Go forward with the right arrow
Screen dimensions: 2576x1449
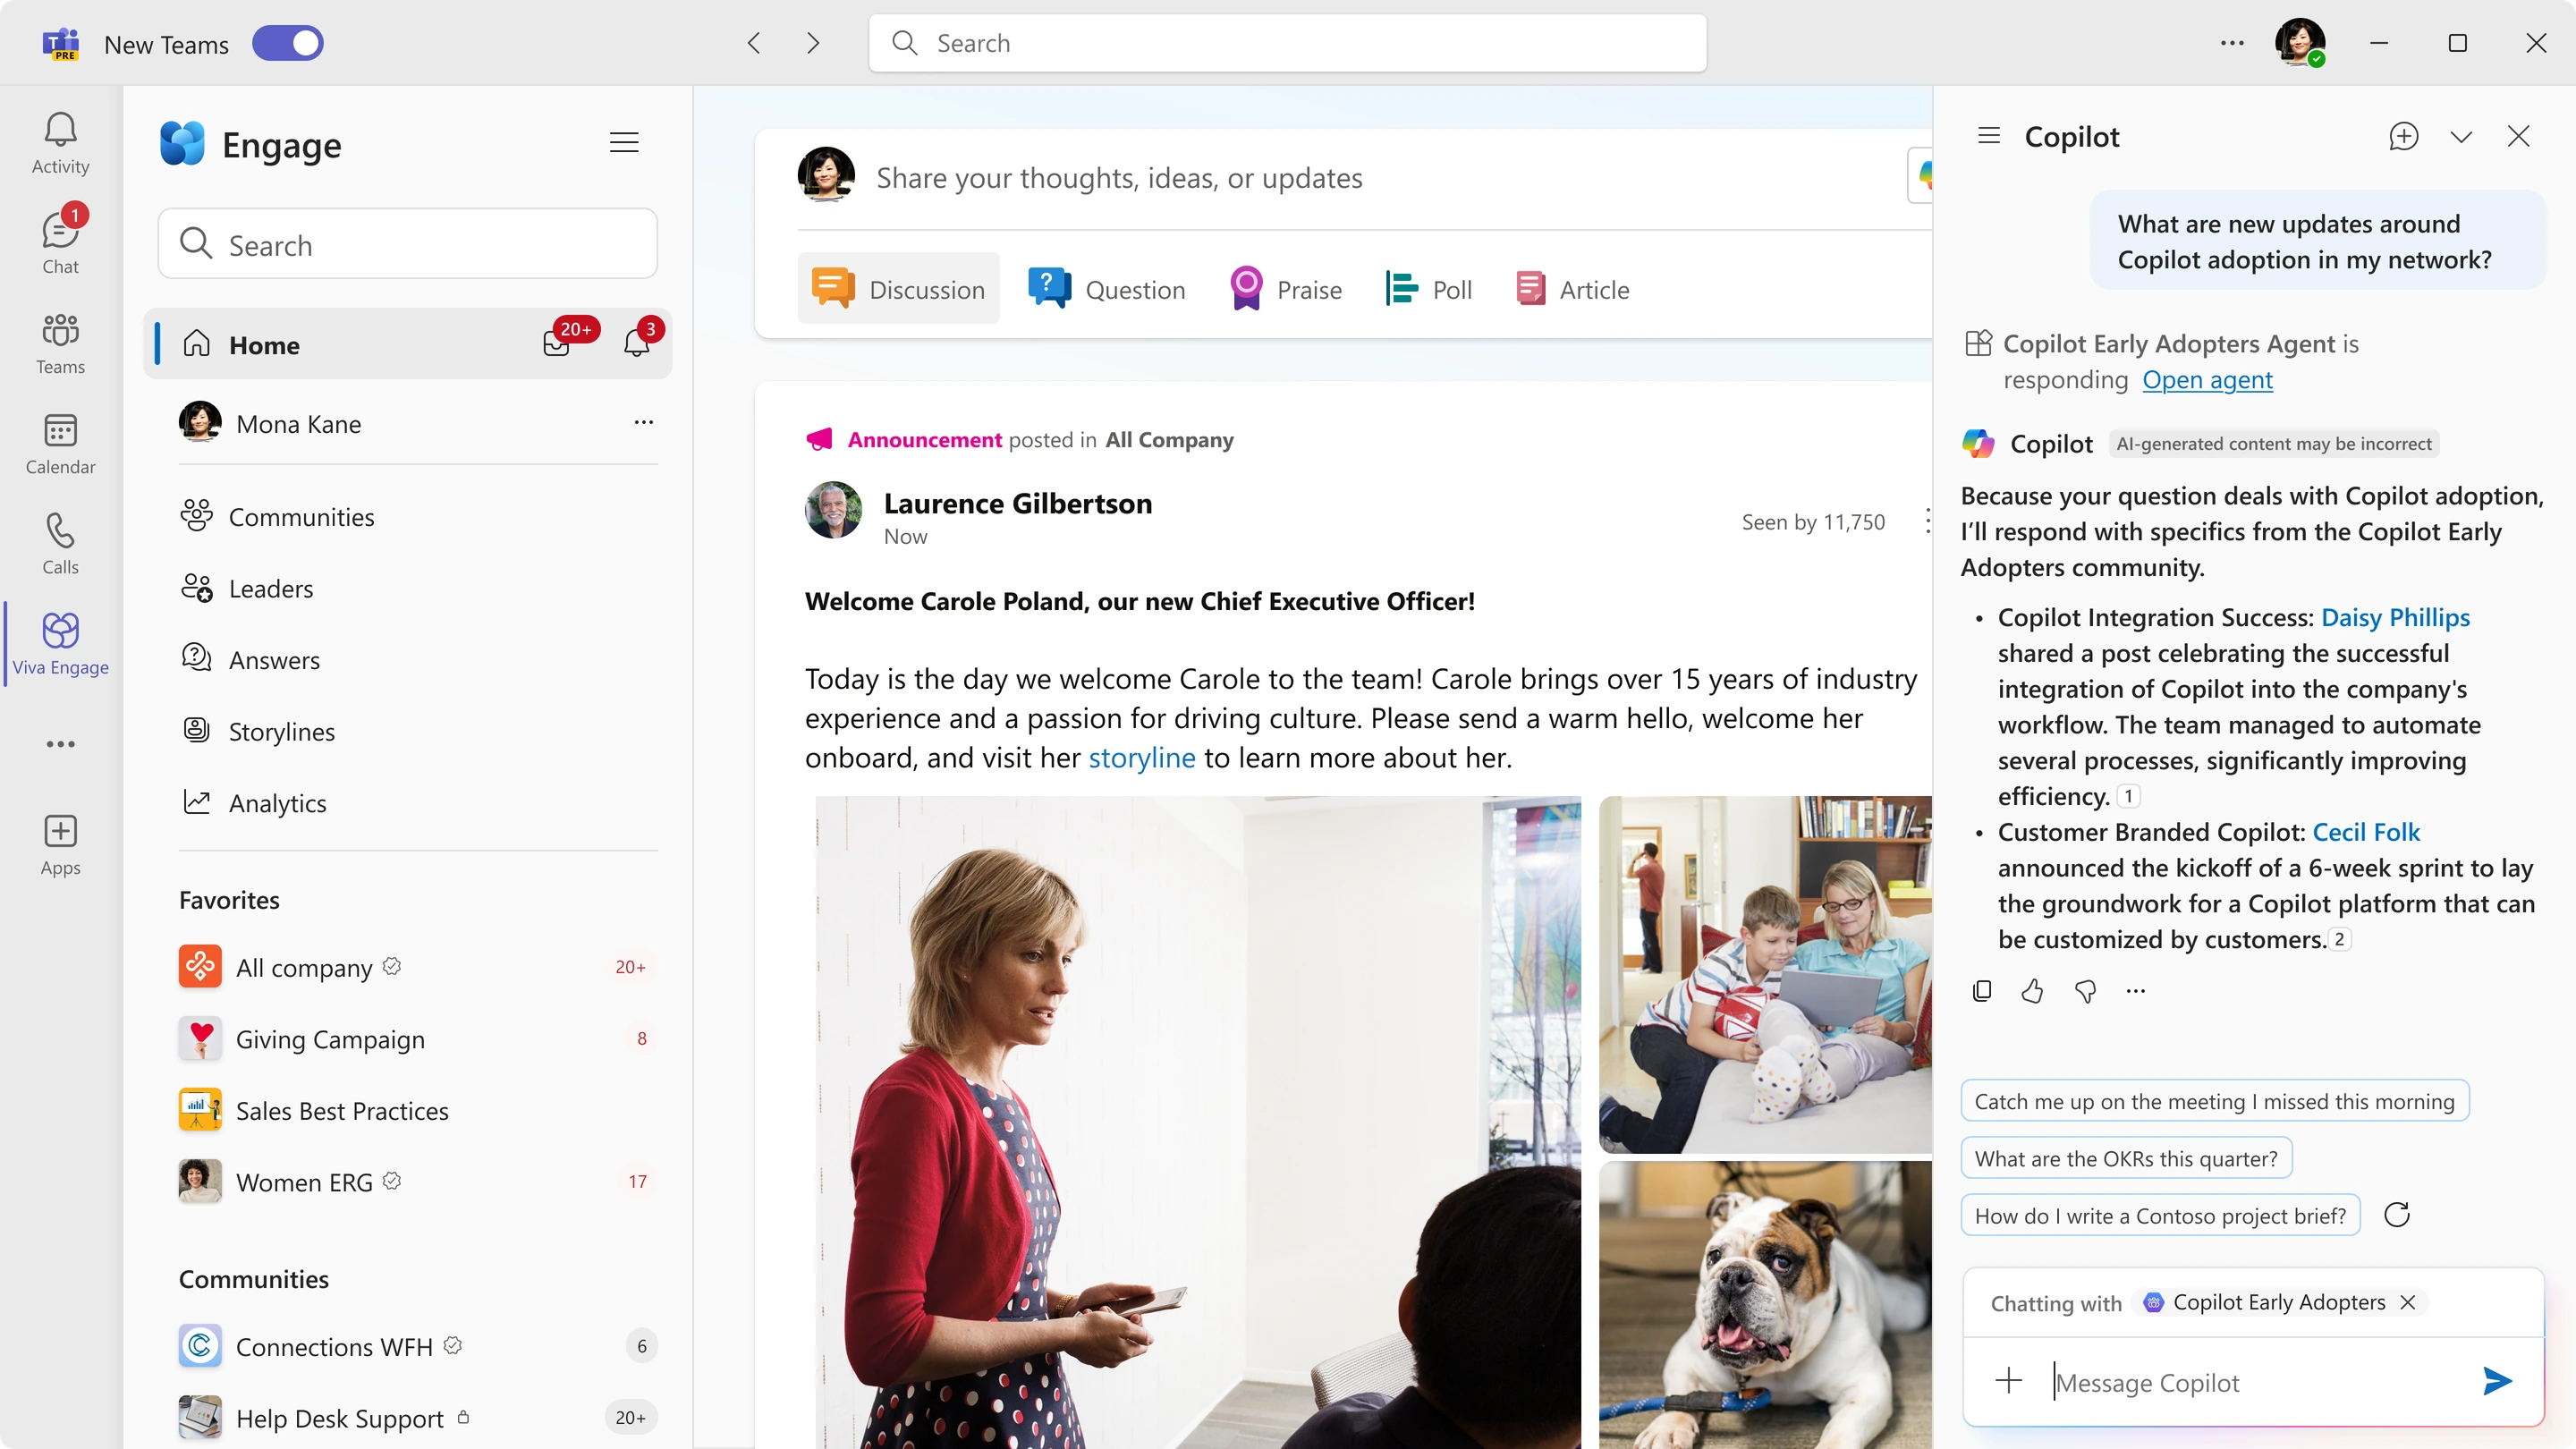point(813,43)
